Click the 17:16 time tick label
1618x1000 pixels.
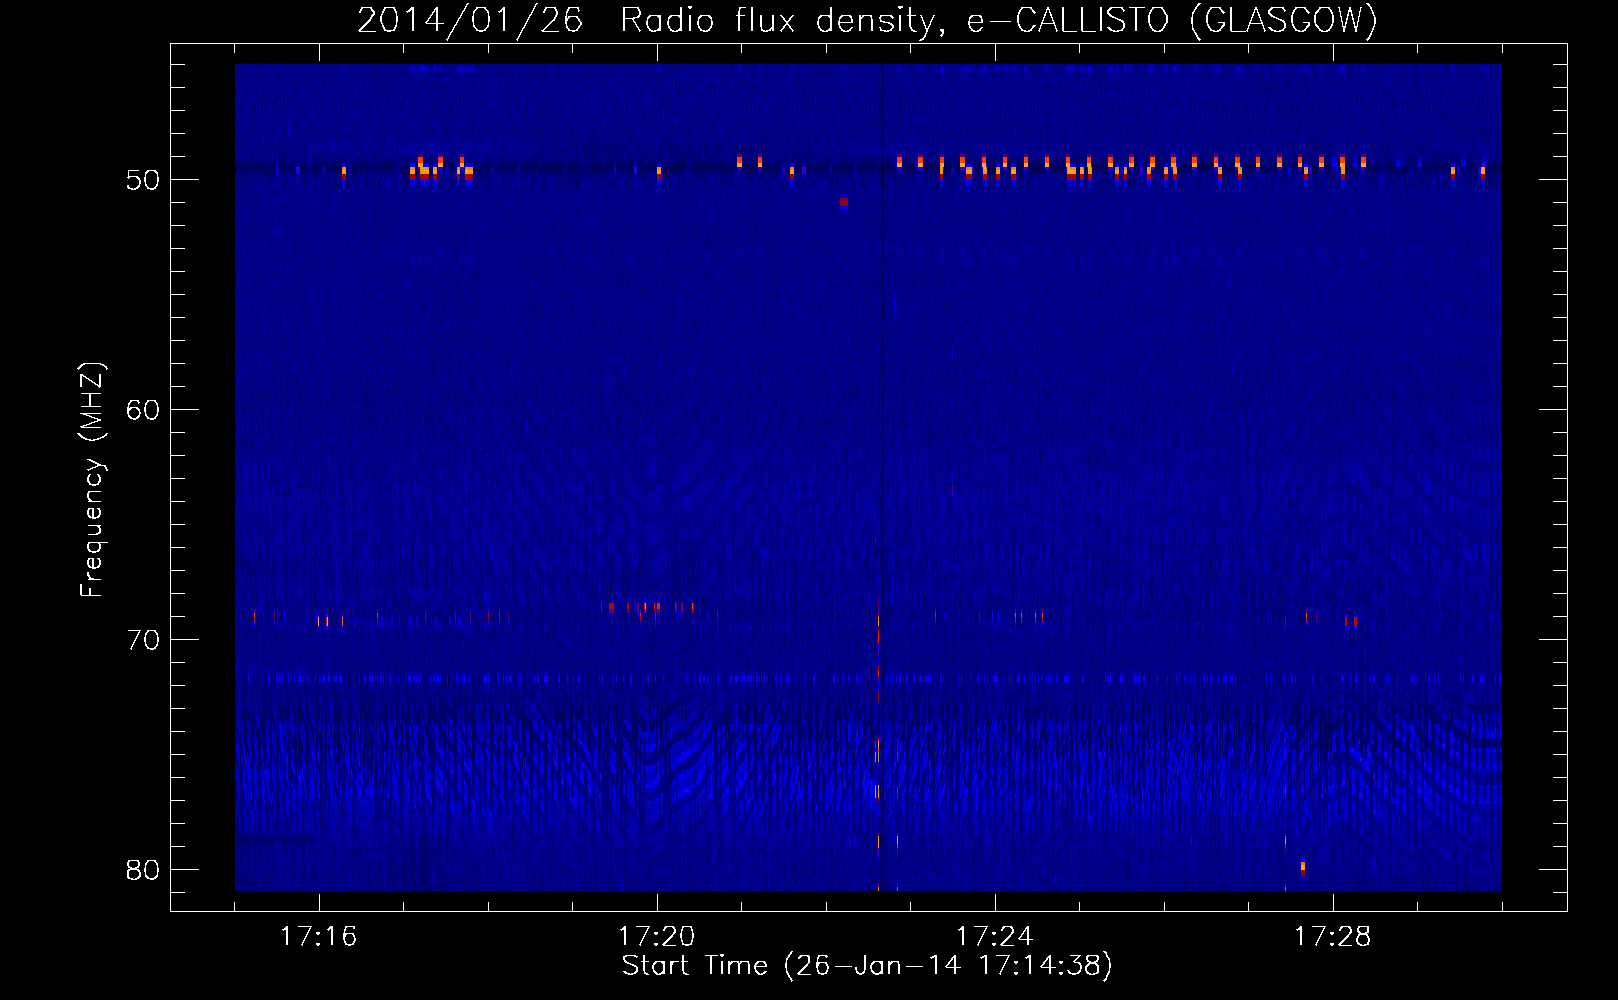(318, 936)
